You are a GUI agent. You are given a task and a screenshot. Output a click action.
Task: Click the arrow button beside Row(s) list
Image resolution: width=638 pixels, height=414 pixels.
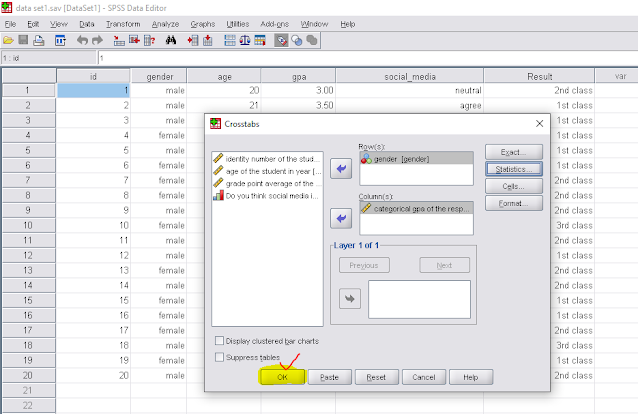341,169
